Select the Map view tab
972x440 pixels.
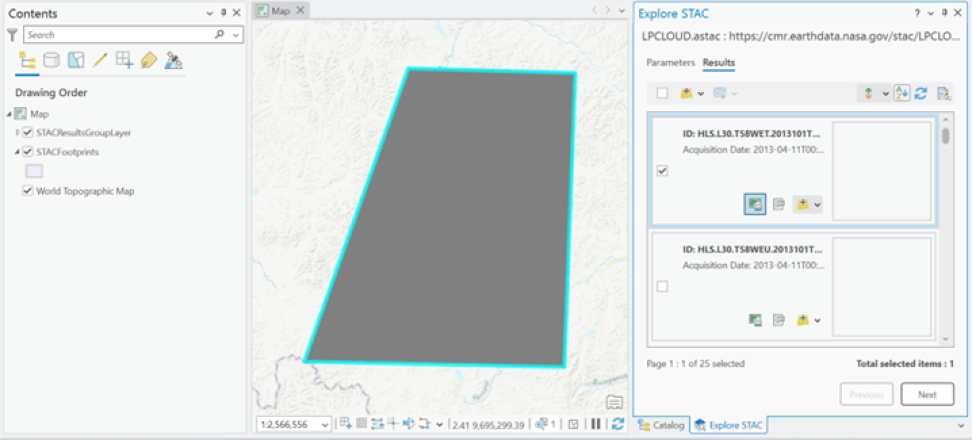pos(281,11)
